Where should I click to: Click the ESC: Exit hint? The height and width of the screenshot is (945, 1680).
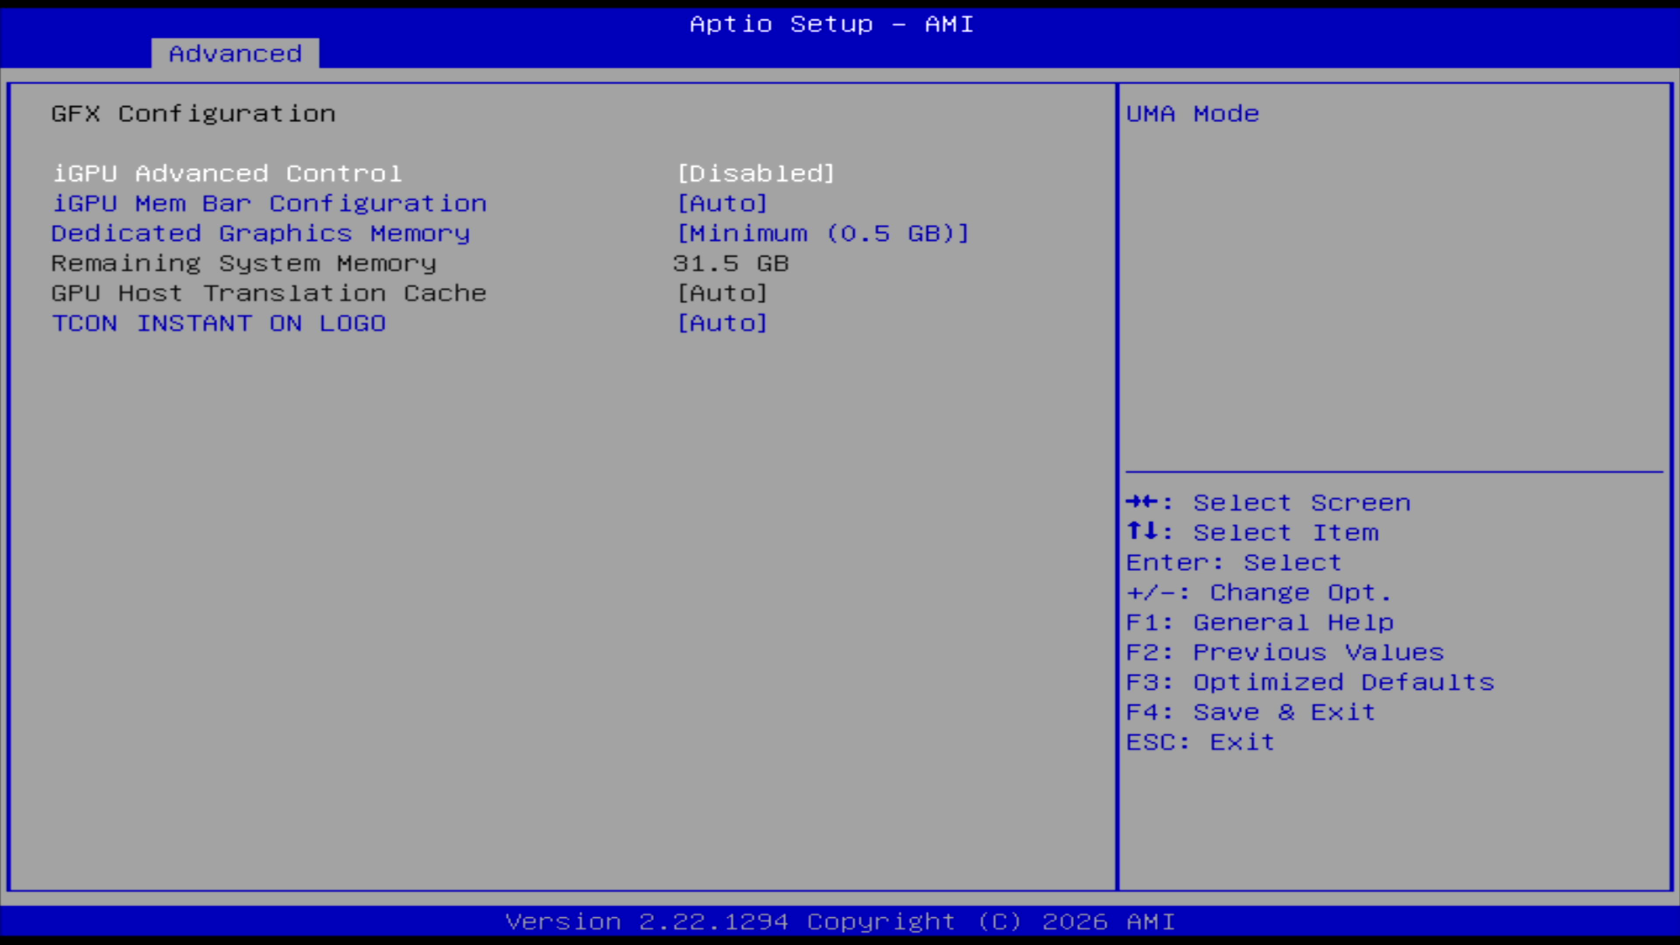coord(1200,743)
